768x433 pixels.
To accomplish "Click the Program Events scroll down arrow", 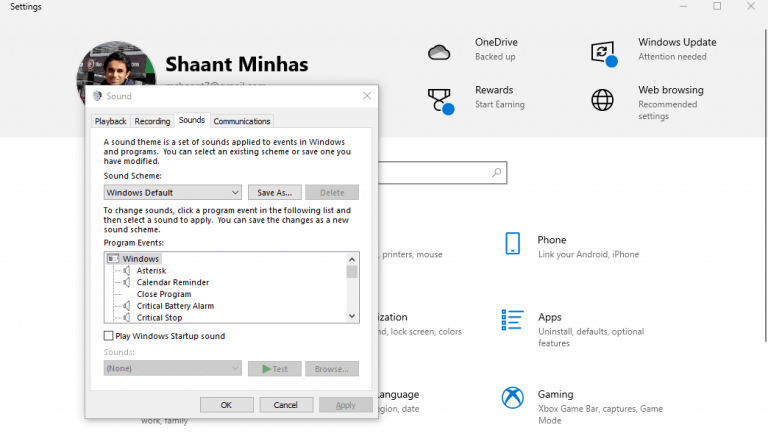I will (x=352, y=316).
